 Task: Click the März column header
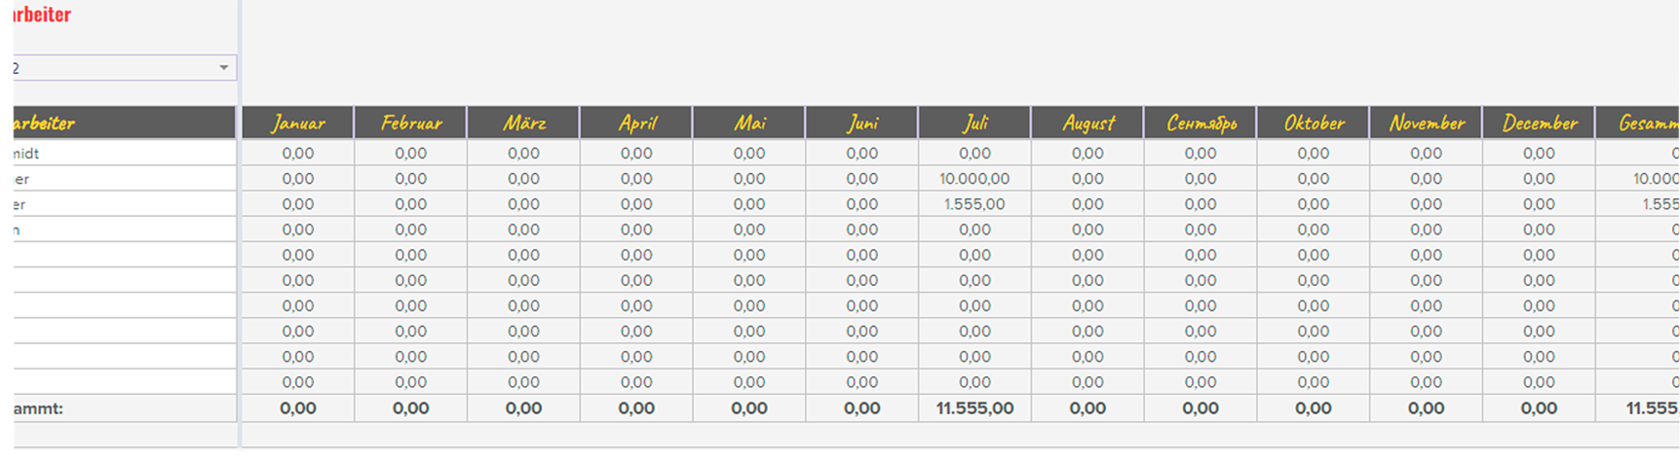point(524,123)
